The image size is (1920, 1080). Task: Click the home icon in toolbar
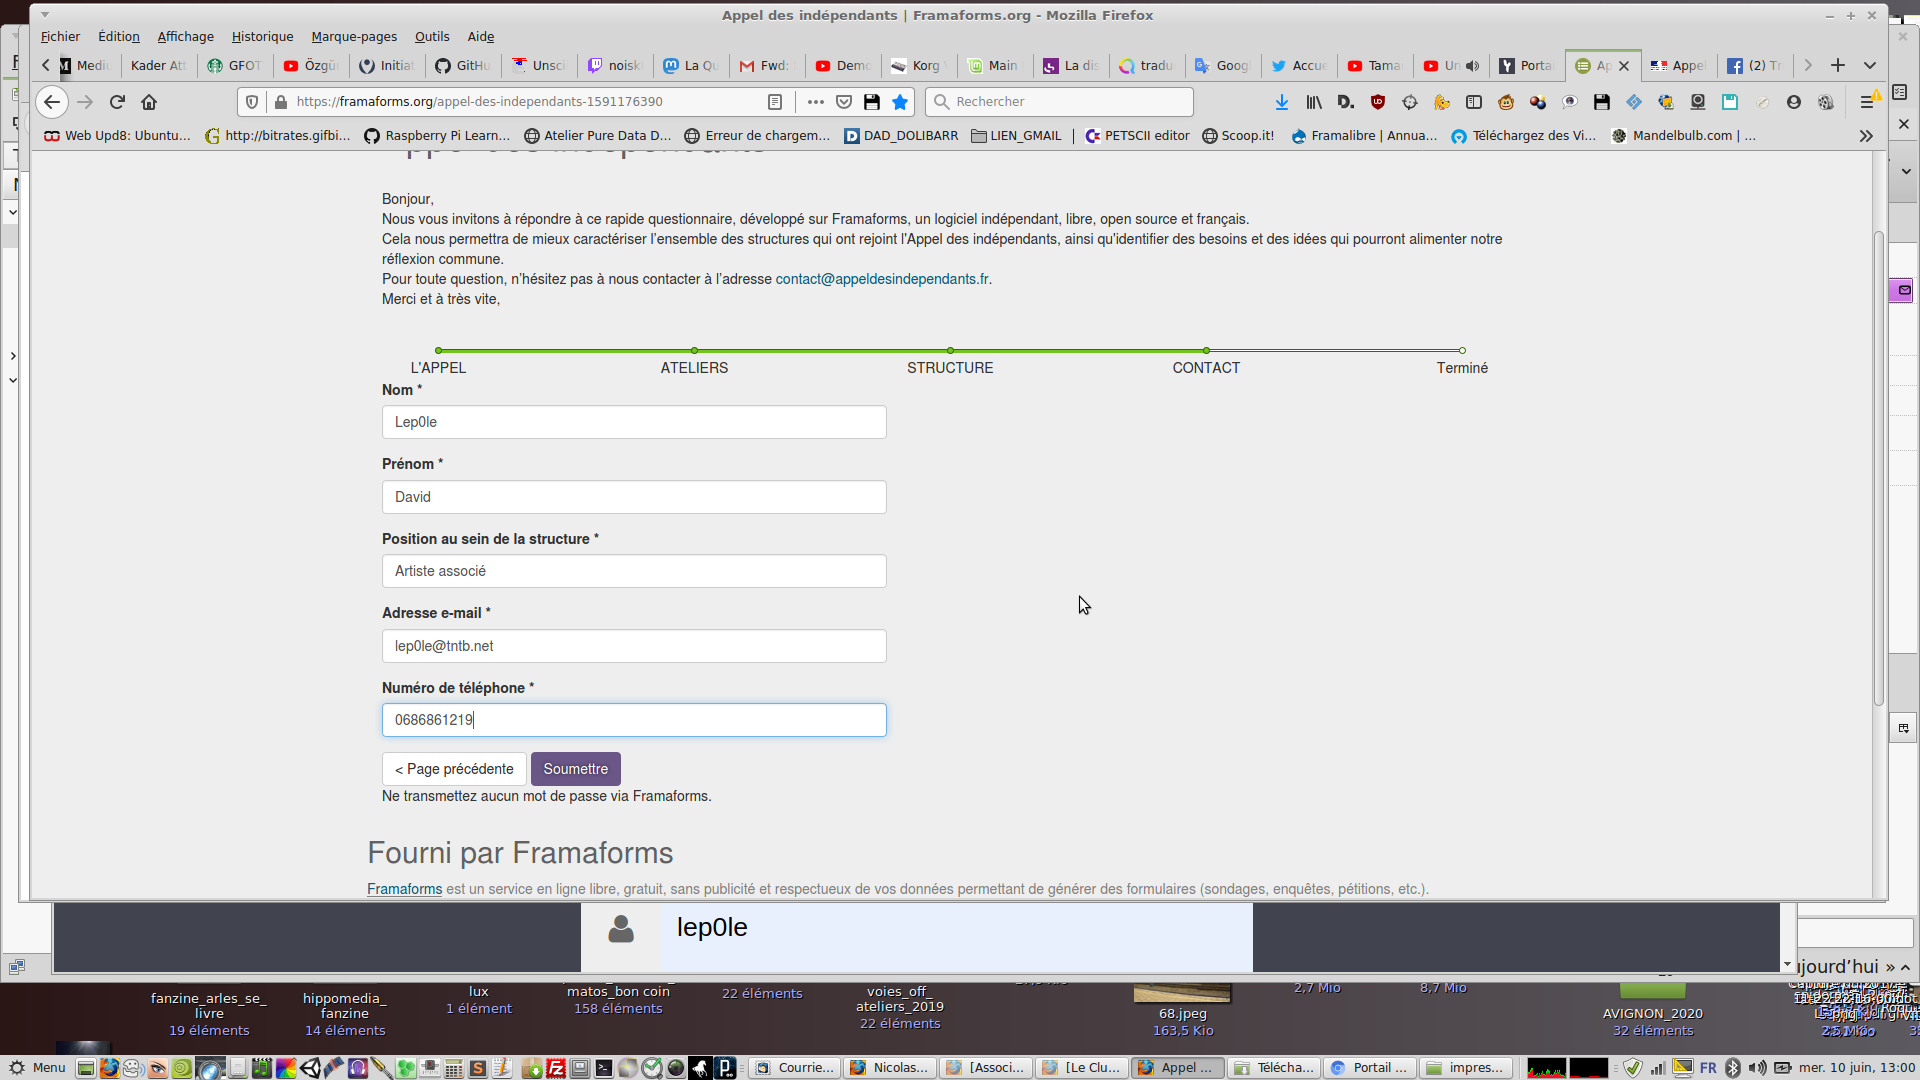(149, 102)
